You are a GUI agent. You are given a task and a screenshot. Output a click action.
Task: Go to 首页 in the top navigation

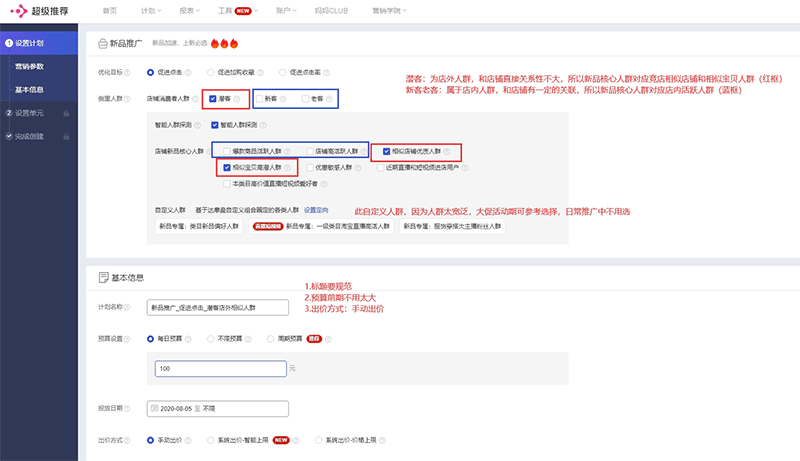point(109,10)
